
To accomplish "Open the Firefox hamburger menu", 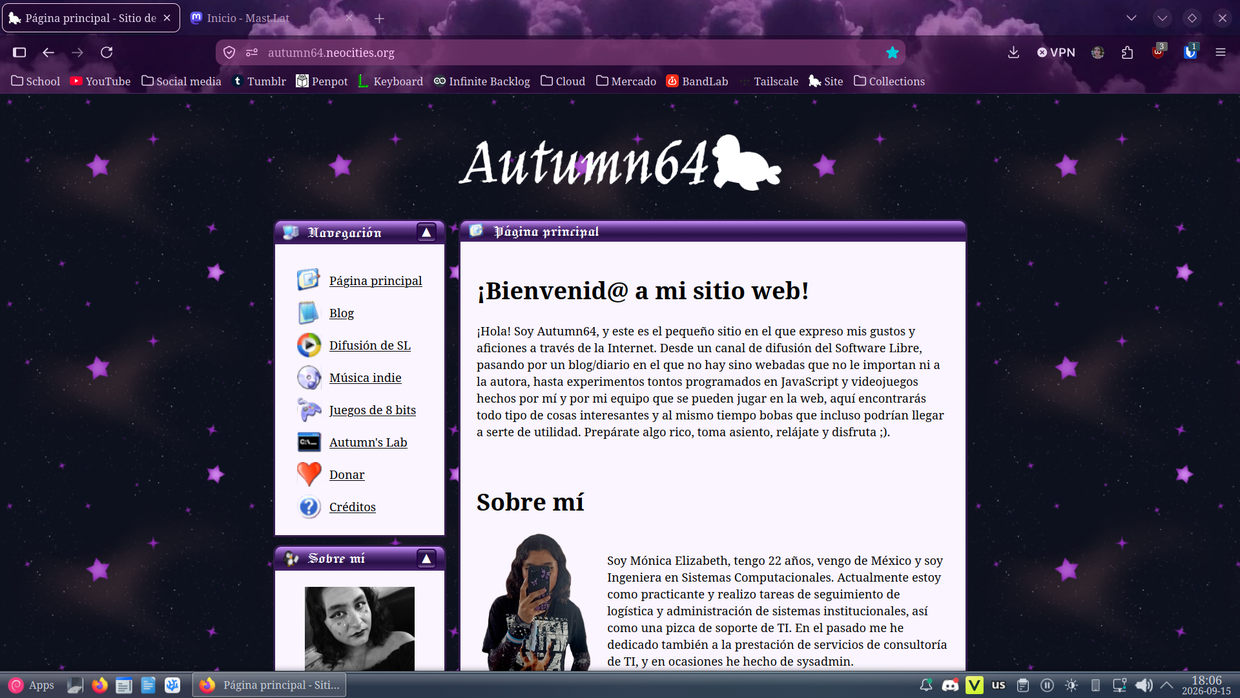I will coord(1221,53).
